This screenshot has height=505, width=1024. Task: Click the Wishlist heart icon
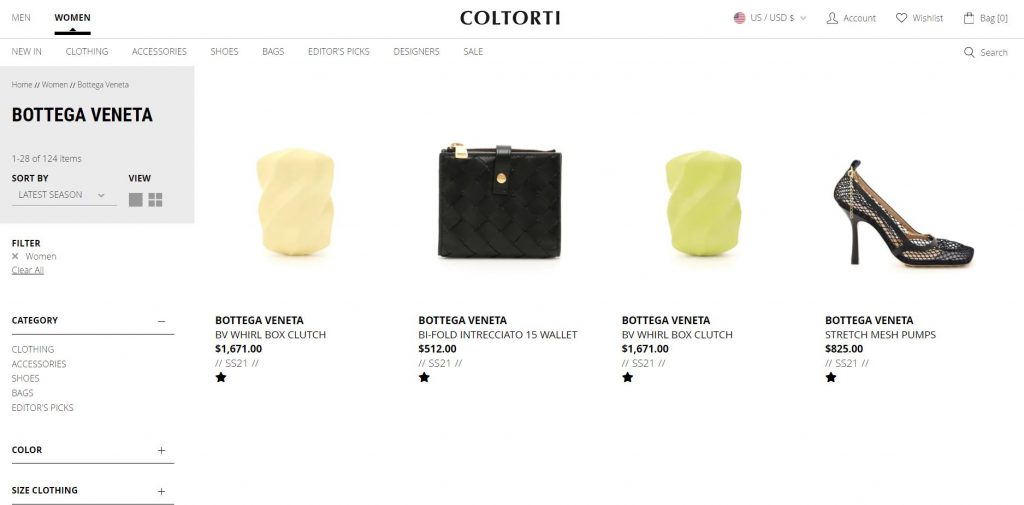click(901, 18)
